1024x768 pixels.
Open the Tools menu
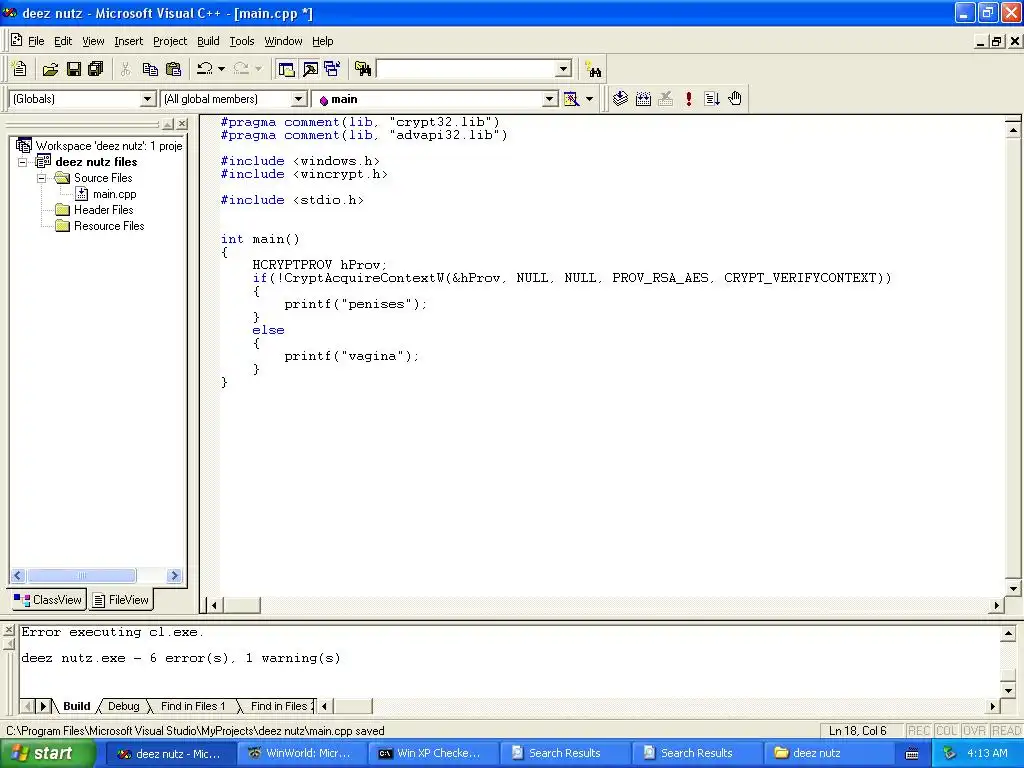pyautogui.click(x=242, y=40)
